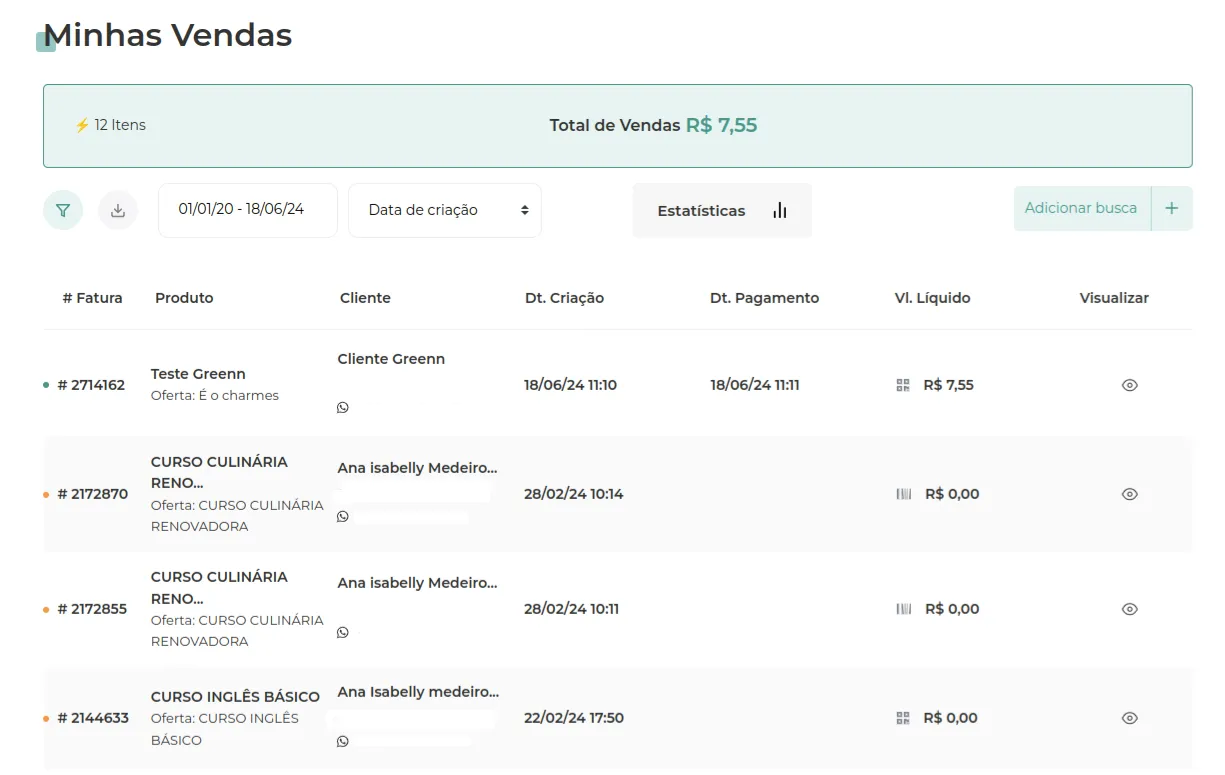View invoice 2714162 with the eye icon

pos(1130,385)
